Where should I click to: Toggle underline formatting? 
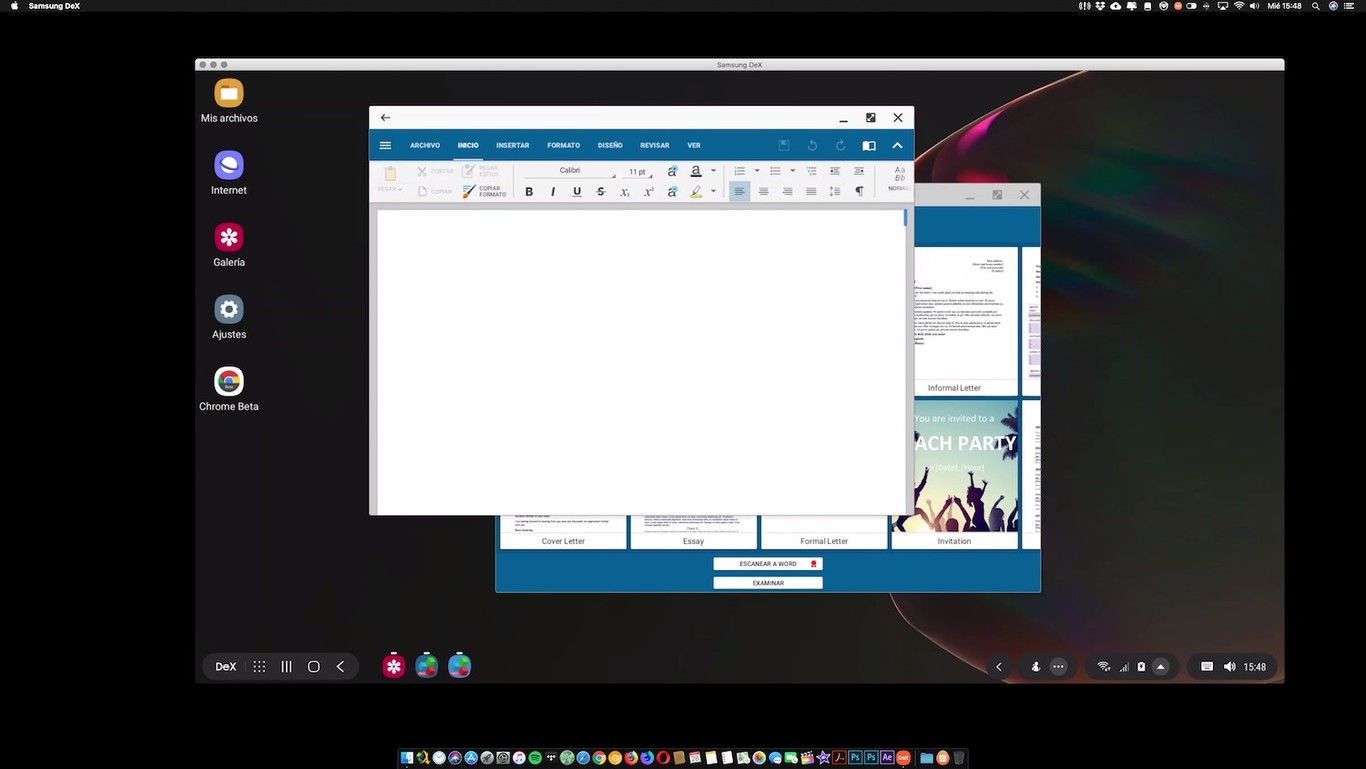point(577,191)
